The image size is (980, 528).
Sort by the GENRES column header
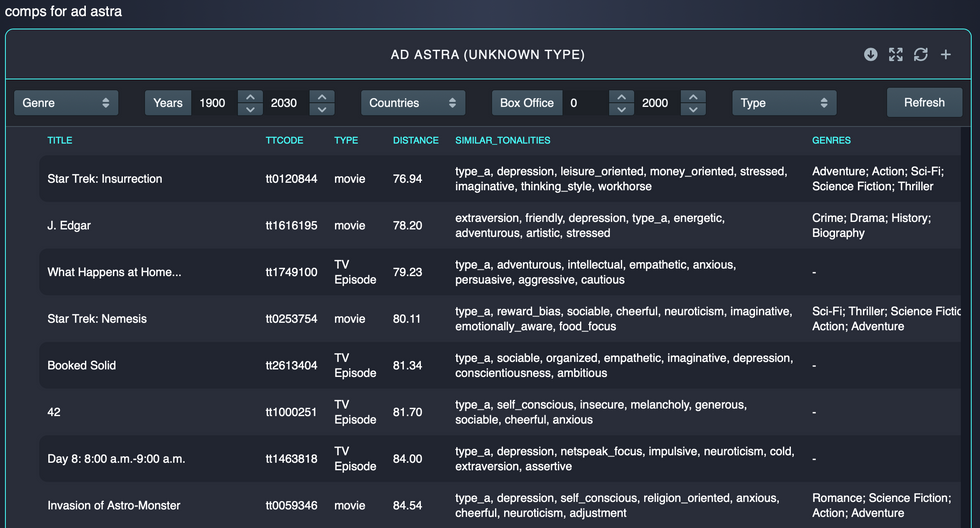[831, 140]
